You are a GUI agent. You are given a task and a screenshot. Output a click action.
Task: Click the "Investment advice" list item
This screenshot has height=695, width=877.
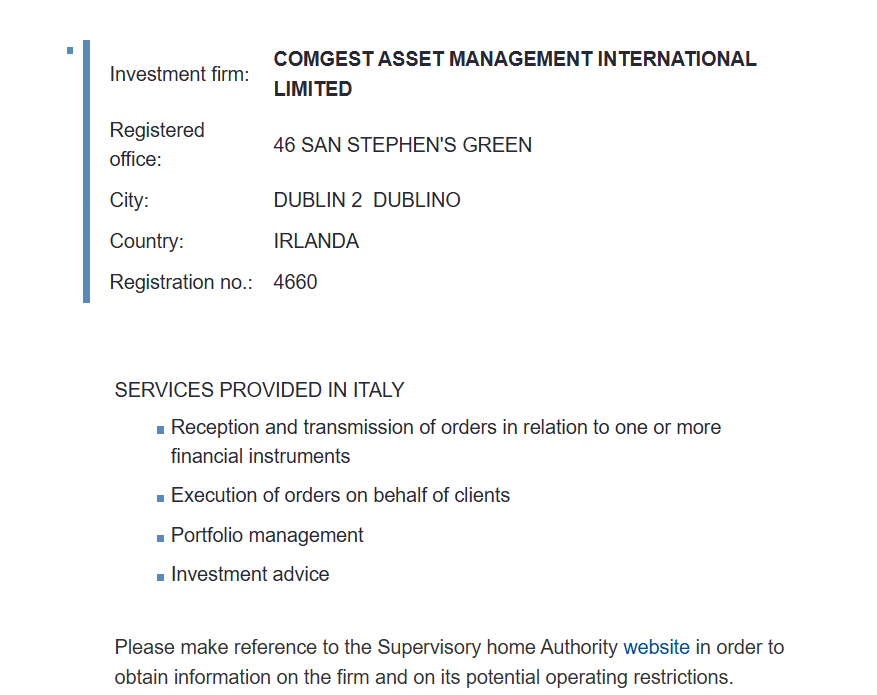[x=250, y=574]
